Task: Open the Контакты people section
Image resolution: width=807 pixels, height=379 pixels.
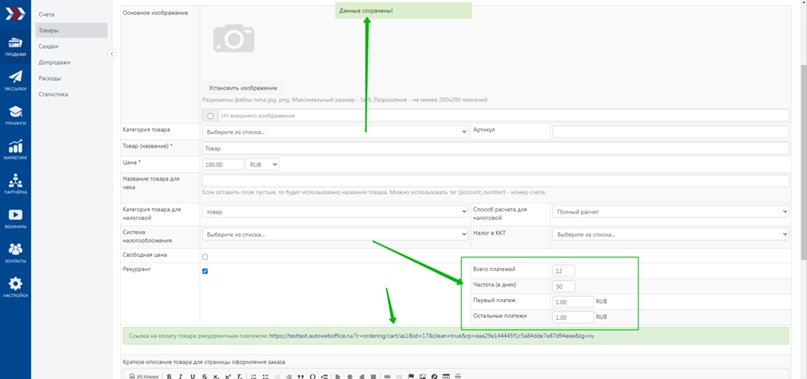Action: [15, 252]
